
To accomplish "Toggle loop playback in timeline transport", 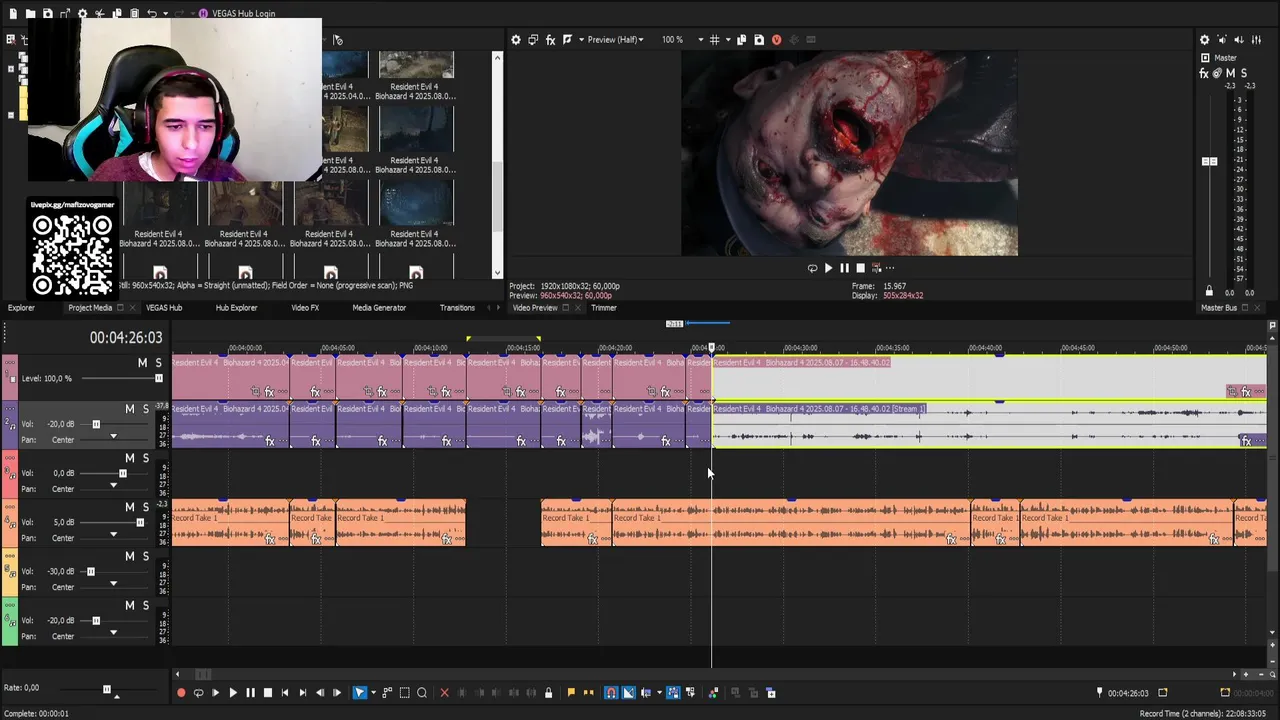I will point(198,692).
